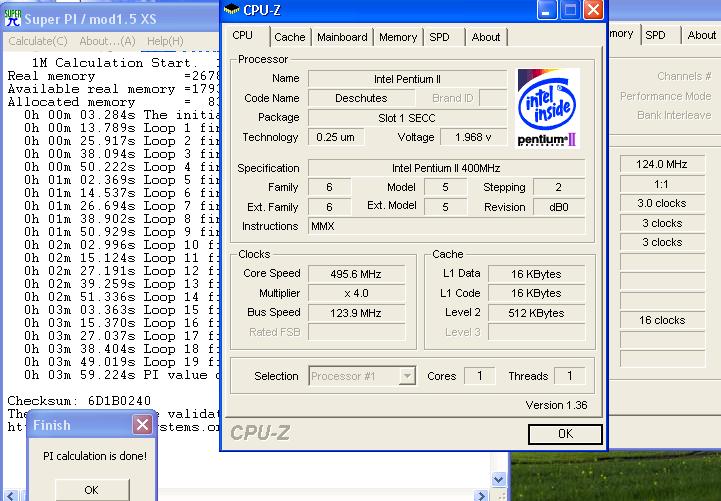Click the '1M Calculation Start' line in Super PI
This screenshot has width=721, height=501.
coord(115,63)
